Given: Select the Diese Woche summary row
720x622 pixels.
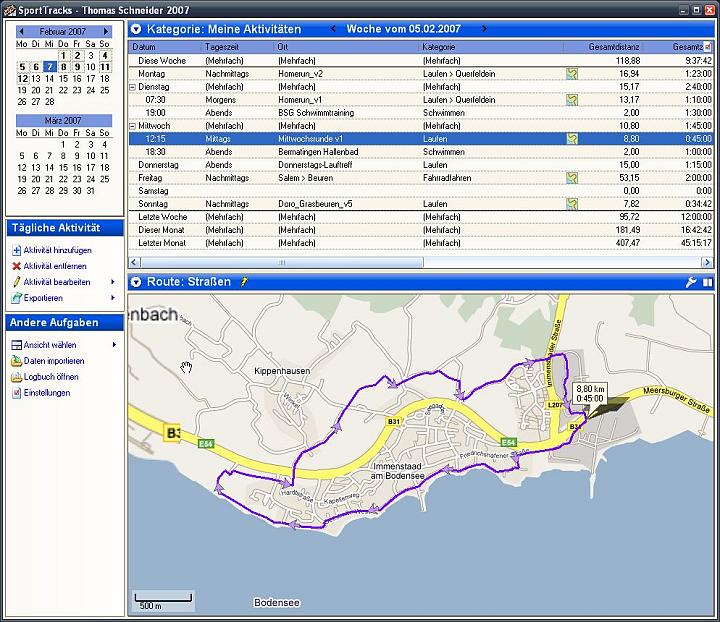Looking at the screenshot, I should click(x=421, y=61).
